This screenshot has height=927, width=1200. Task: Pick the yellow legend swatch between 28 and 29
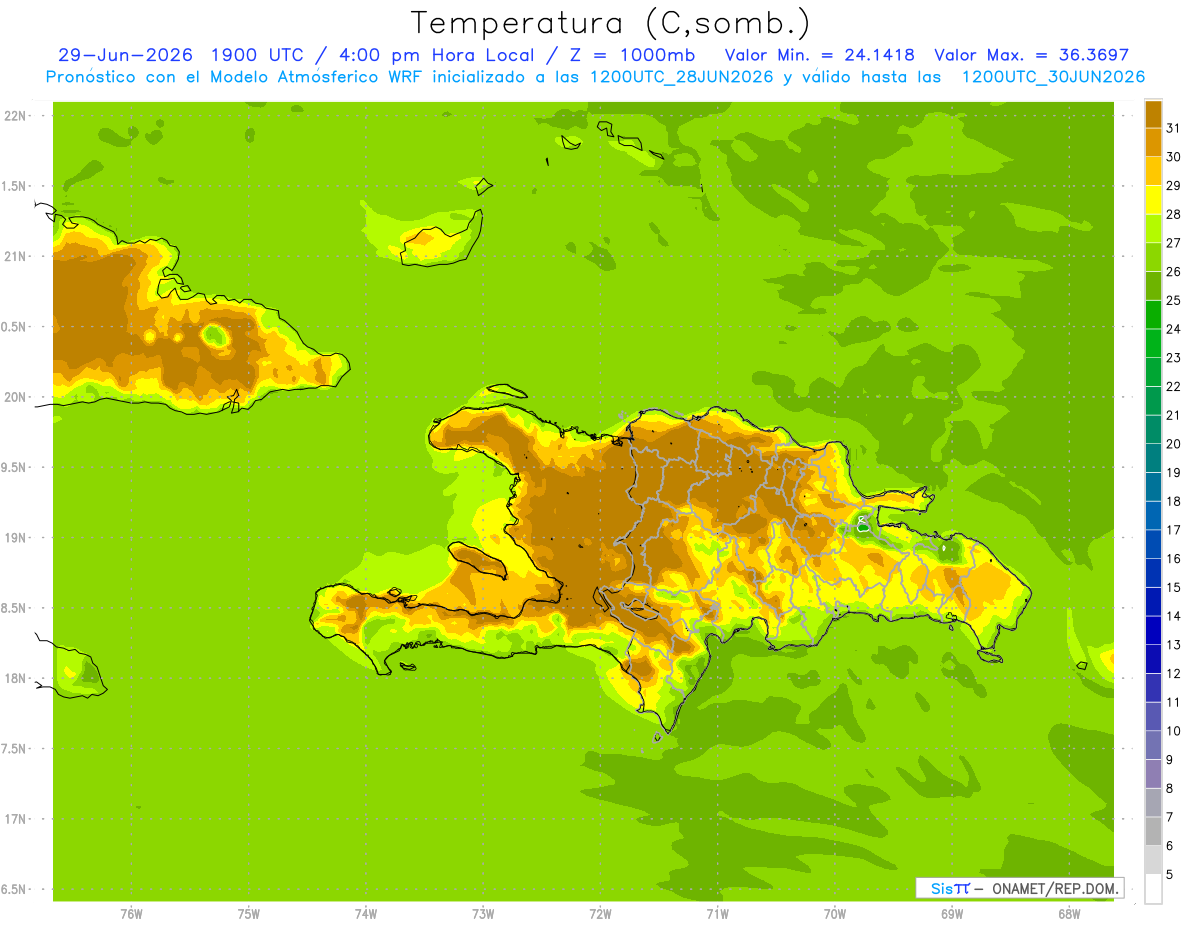coord(1153,200)
